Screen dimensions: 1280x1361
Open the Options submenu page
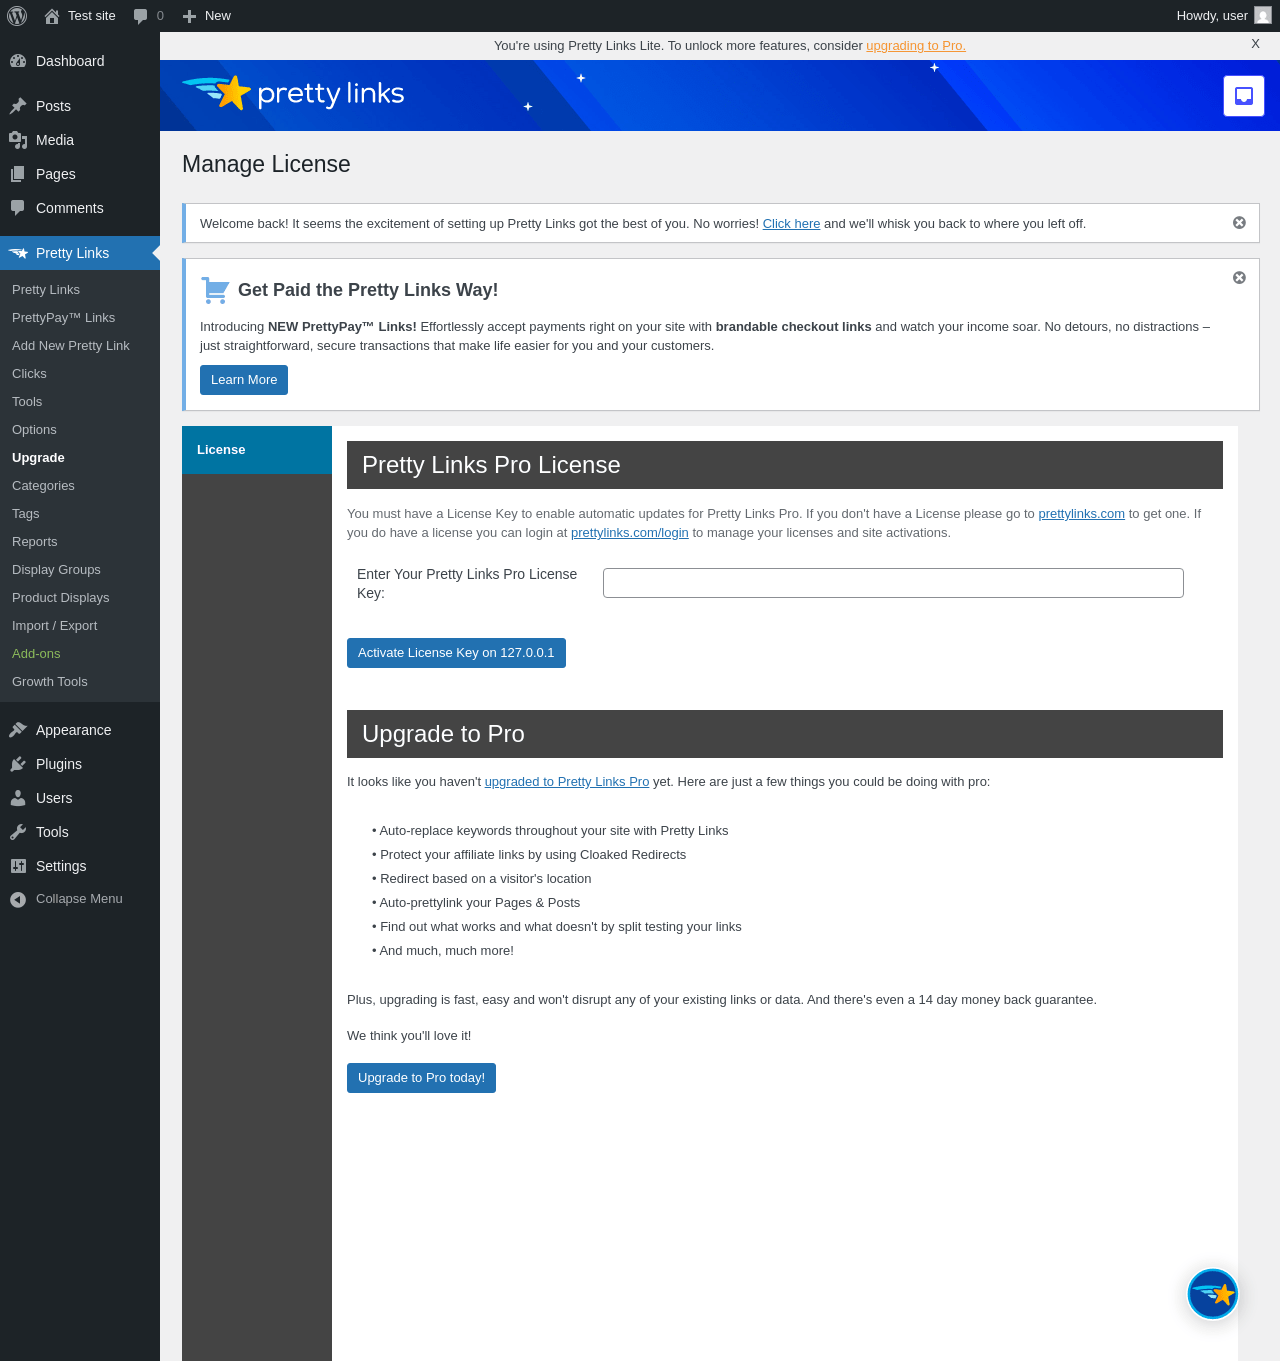point(34,430)
